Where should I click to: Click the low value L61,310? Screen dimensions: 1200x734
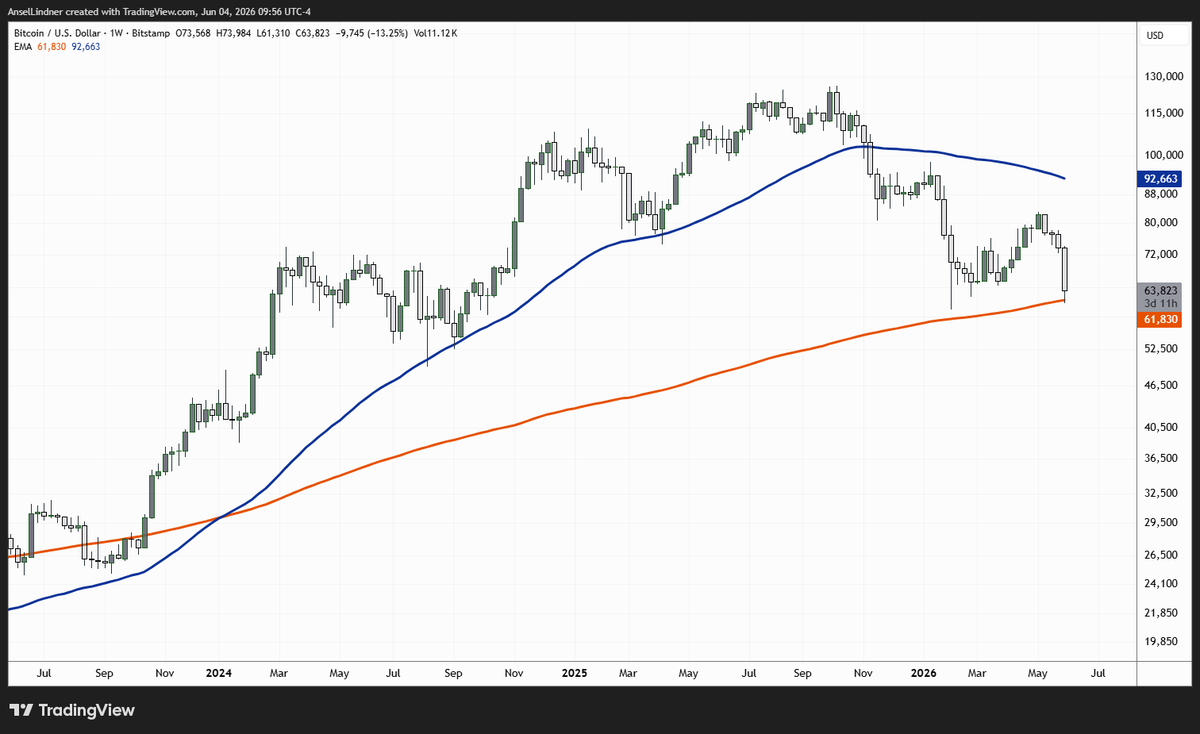click(275, 33)
